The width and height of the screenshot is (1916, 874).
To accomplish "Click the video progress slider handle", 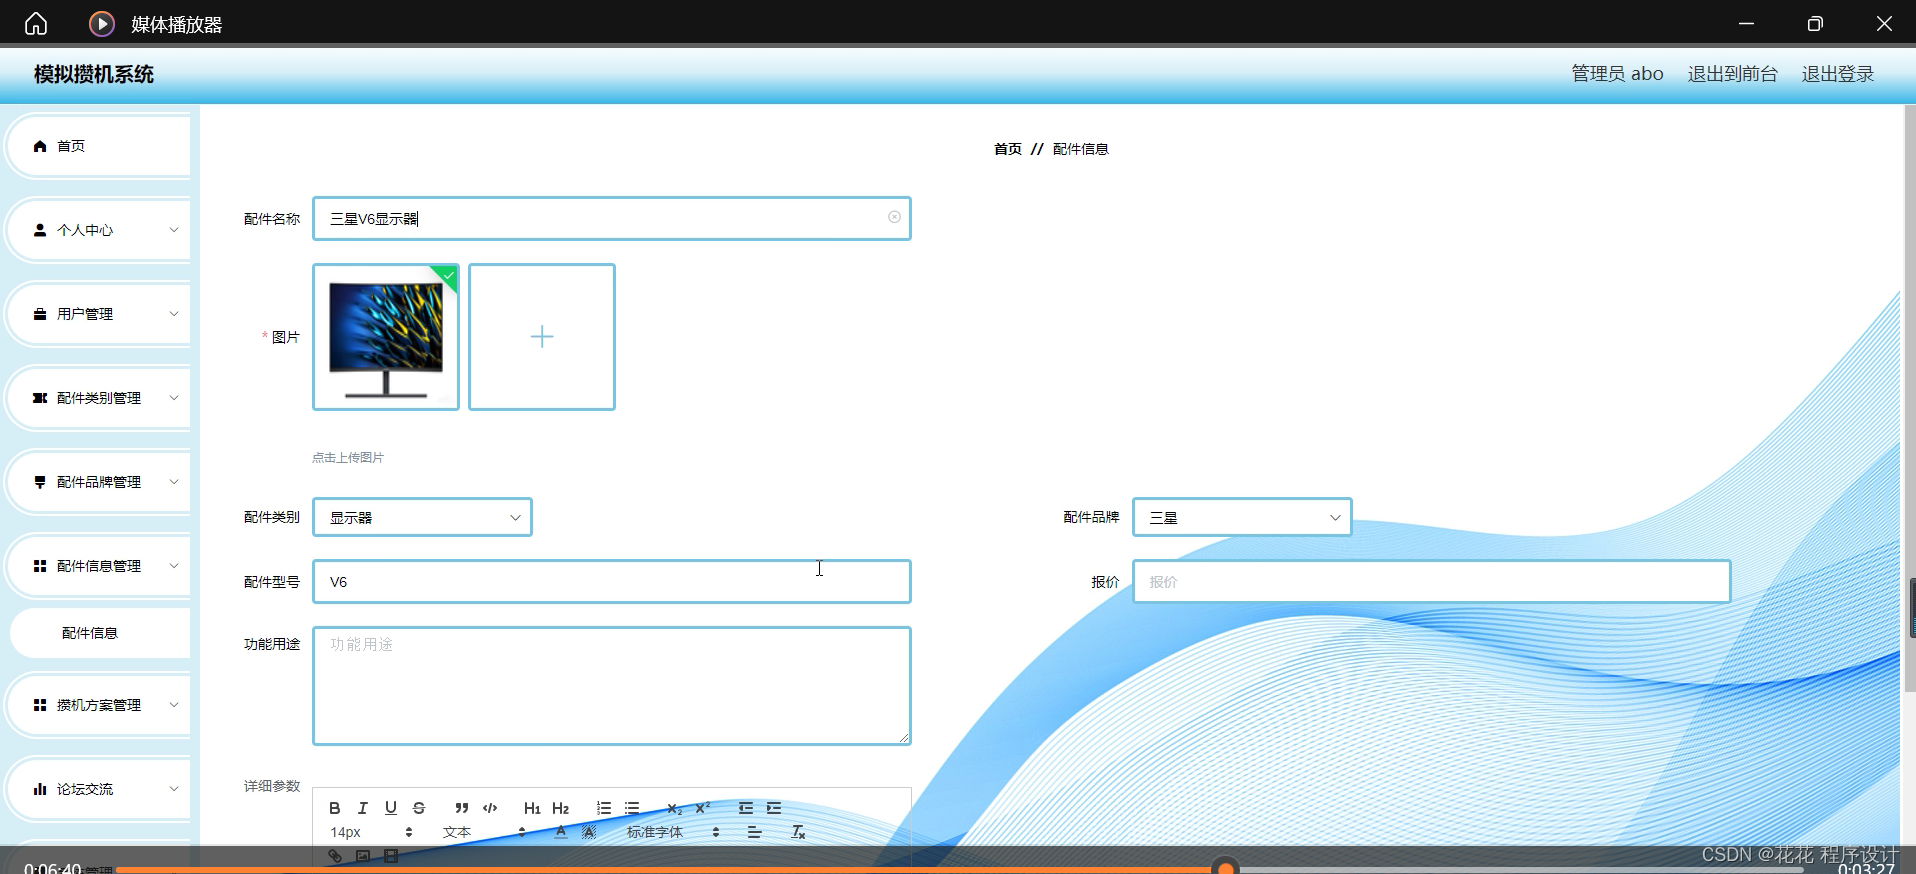I will [1225, 868].
